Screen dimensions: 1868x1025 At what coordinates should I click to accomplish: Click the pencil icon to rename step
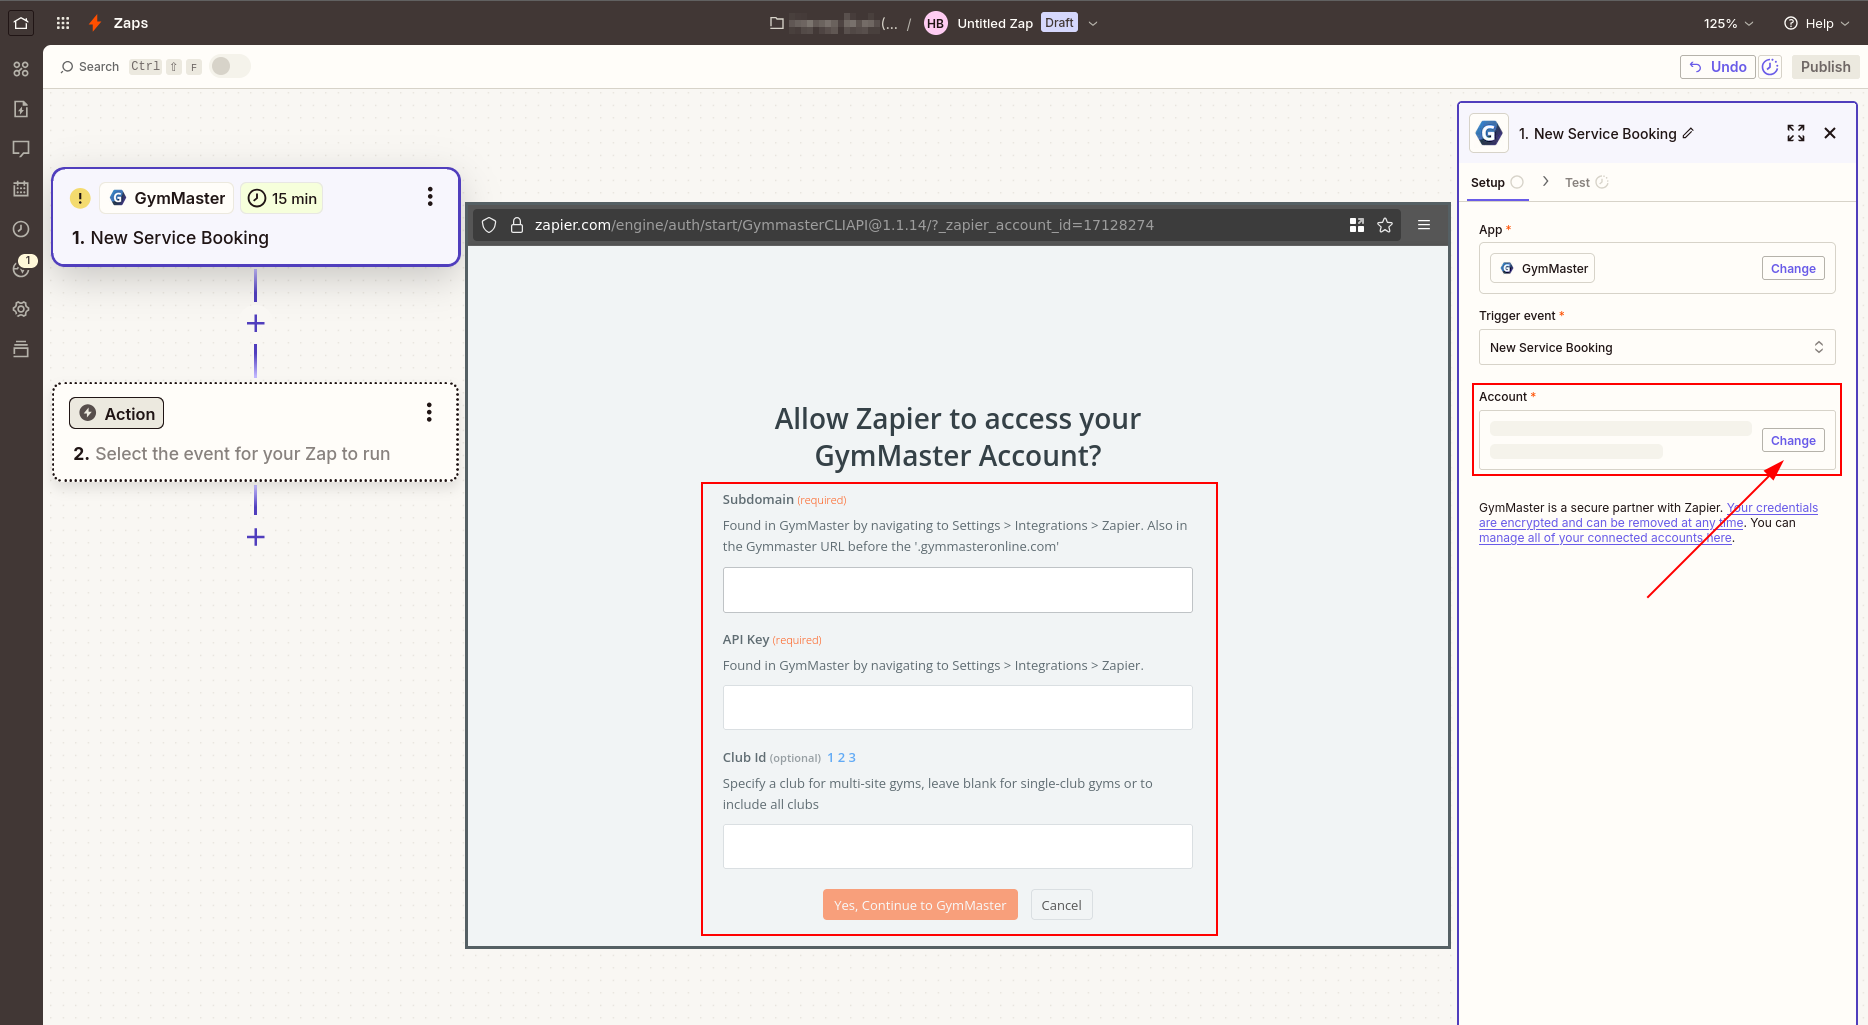[x=1688, y=133]
